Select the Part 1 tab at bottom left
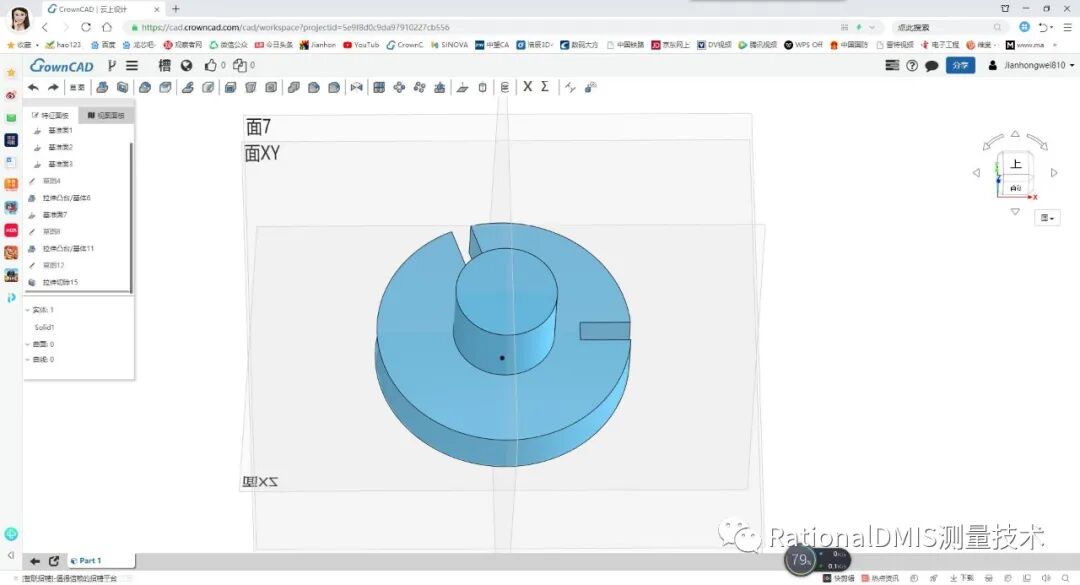 tap(90, 561)
